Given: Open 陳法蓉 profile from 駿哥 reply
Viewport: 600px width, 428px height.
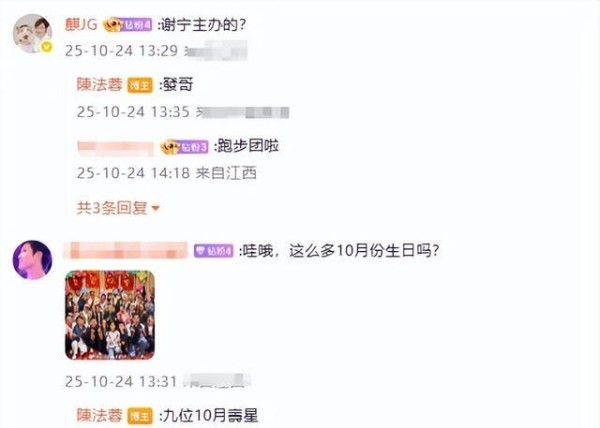Looking at the screenshot, I should (99, 85).
